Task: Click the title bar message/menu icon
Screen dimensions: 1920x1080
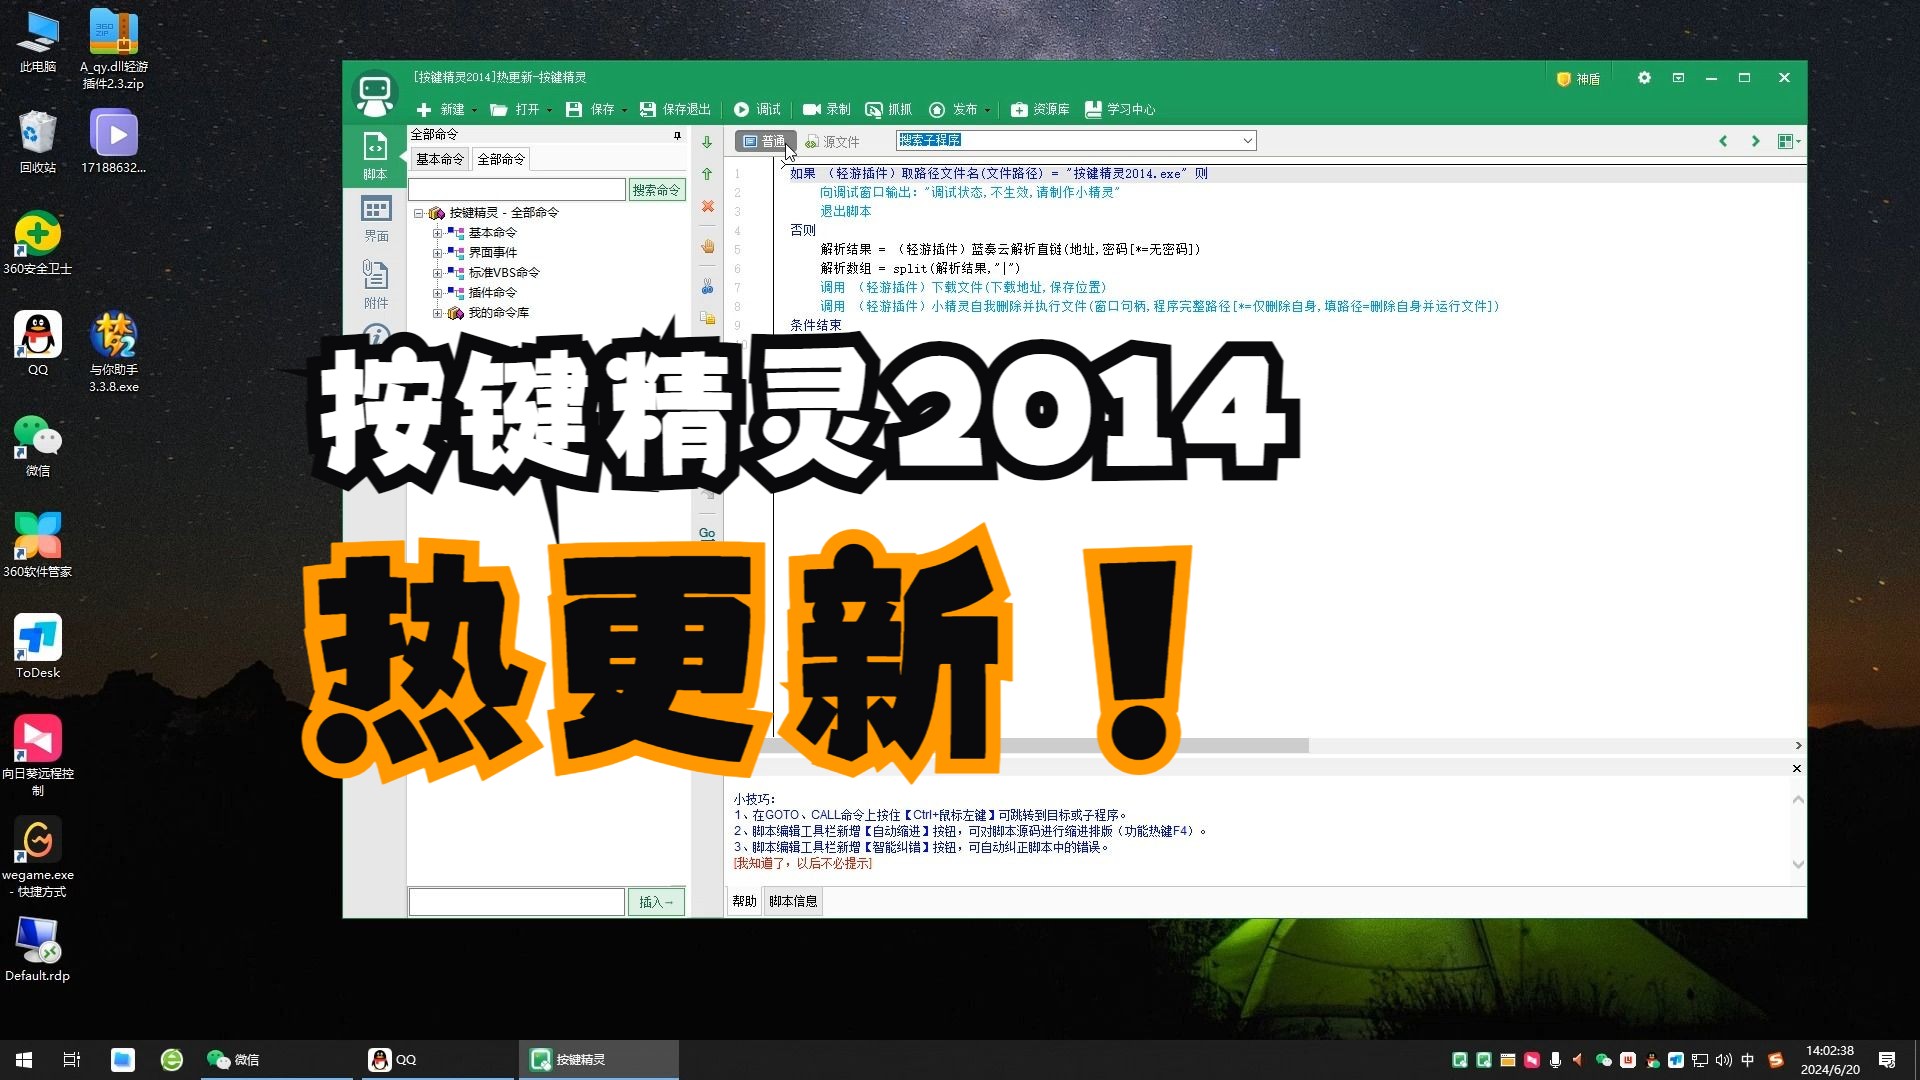Action: pos(1678,78)
